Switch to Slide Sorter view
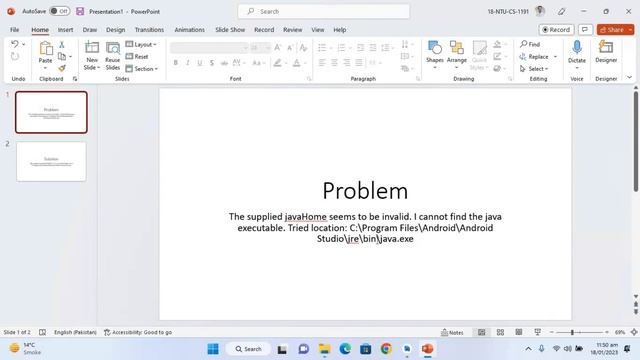 tap(500, 332)
